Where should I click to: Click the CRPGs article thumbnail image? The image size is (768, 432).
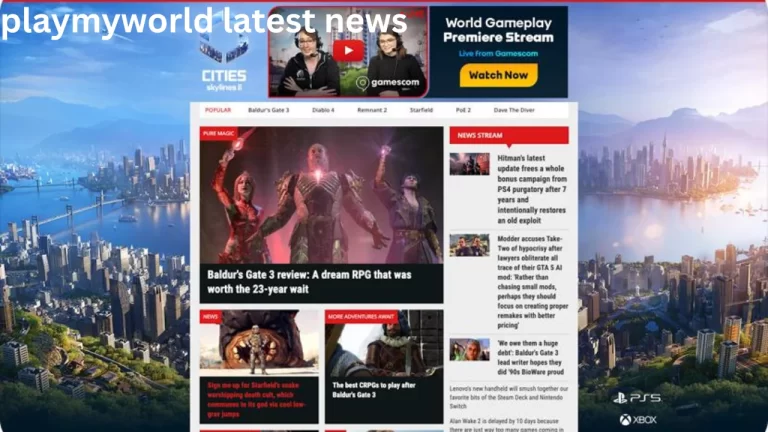(x=384, y=343)
